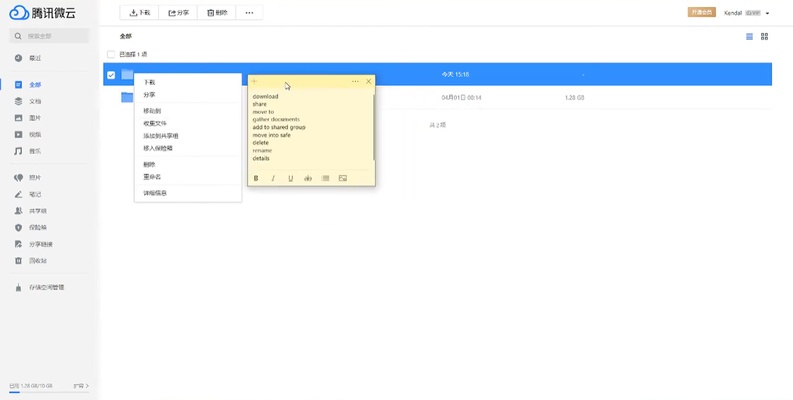Click the toolbar 分享 share button
The image size is (793, 400).
[x=178, y=13]
